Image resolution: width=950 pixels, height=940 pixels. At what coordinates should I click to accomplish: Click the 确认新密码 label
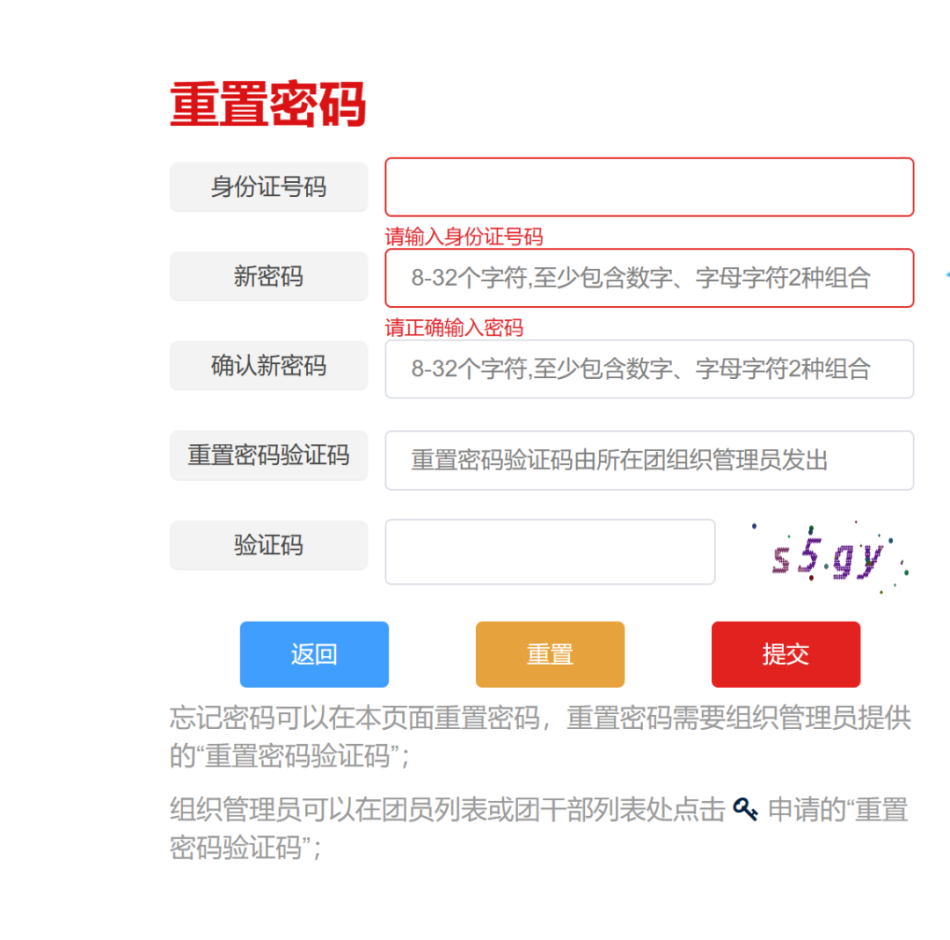pyautogui.click(x=269, y=366)
